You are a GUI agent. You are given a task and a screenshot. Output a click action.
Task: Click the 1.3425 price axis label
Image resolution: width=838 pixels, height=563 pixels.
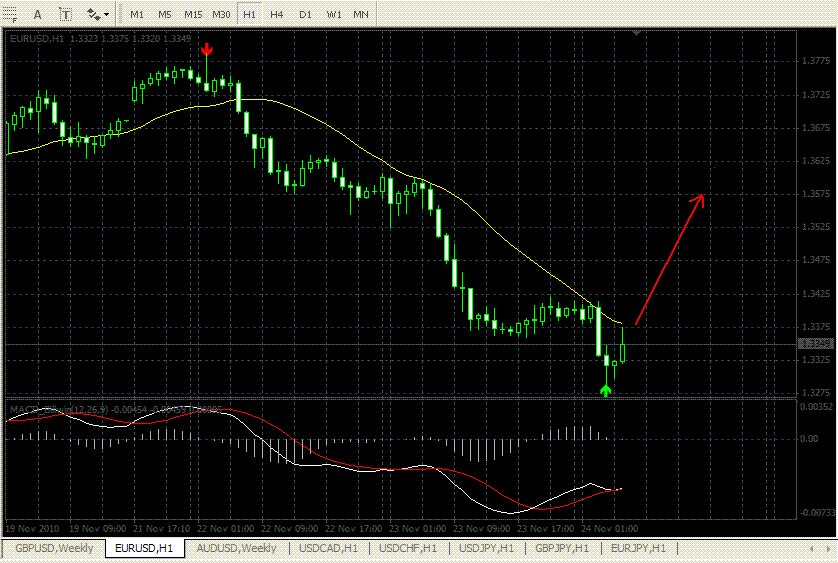point(816,294)
